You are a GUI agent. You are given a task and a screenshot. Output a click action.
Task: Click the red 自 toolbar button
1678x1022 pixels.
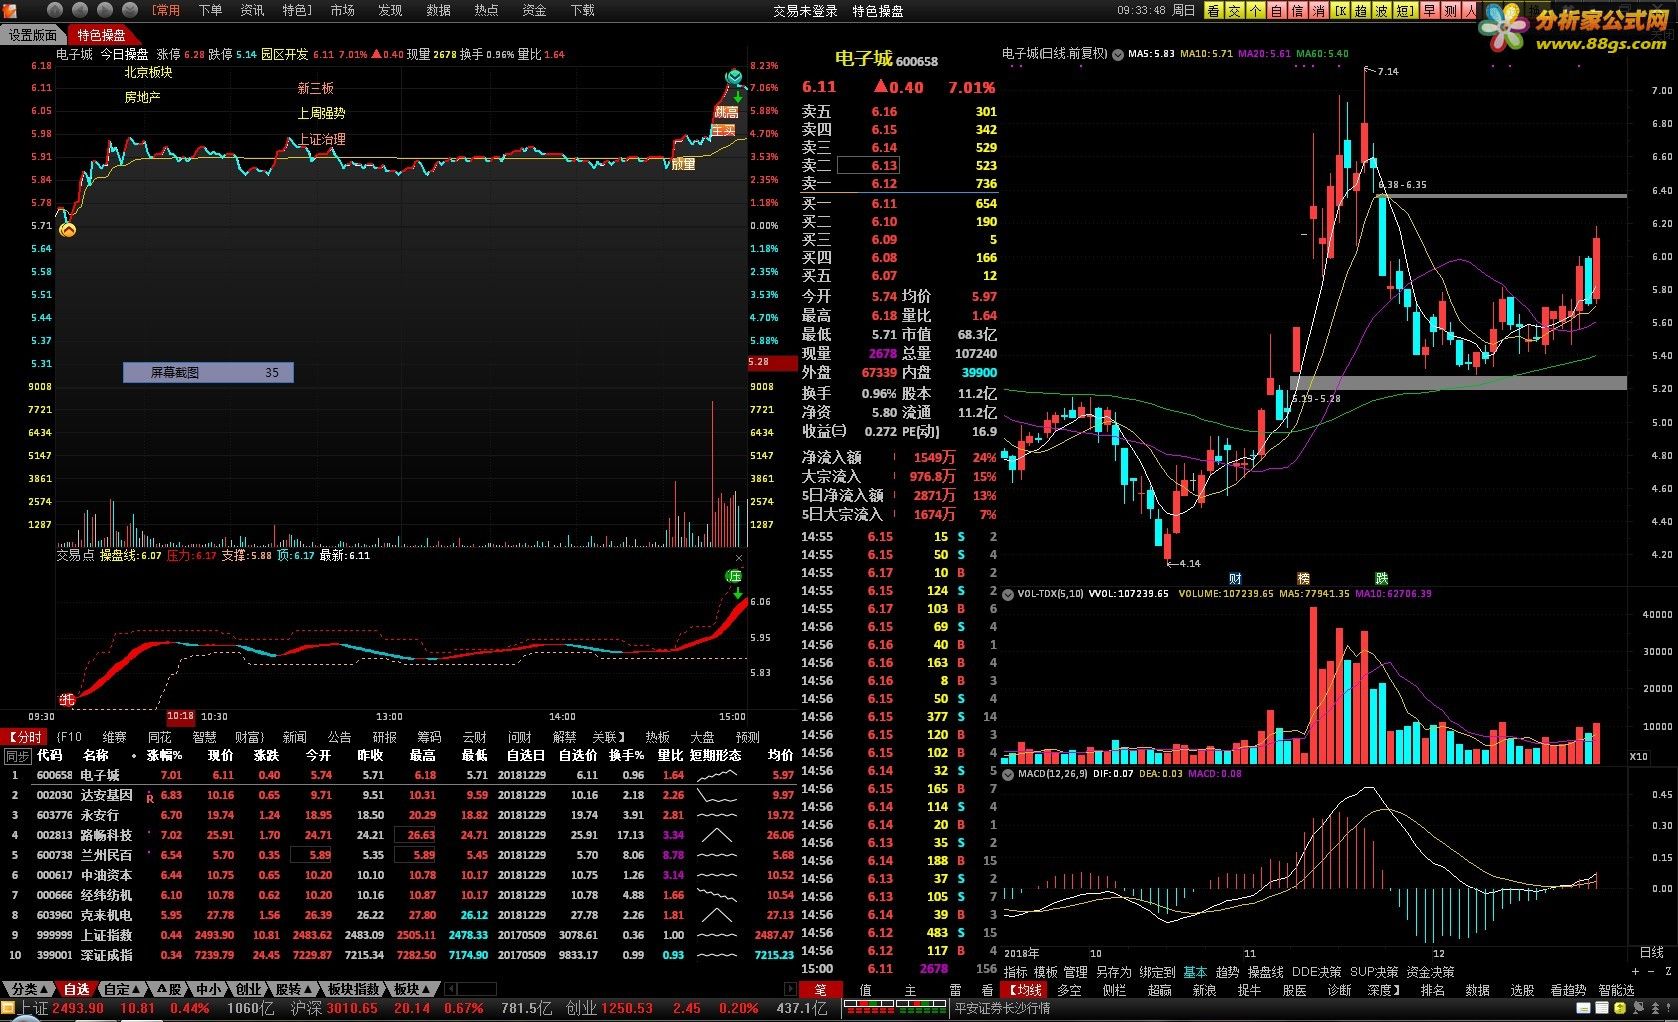pyautogui.click(x=1277, y=11)
